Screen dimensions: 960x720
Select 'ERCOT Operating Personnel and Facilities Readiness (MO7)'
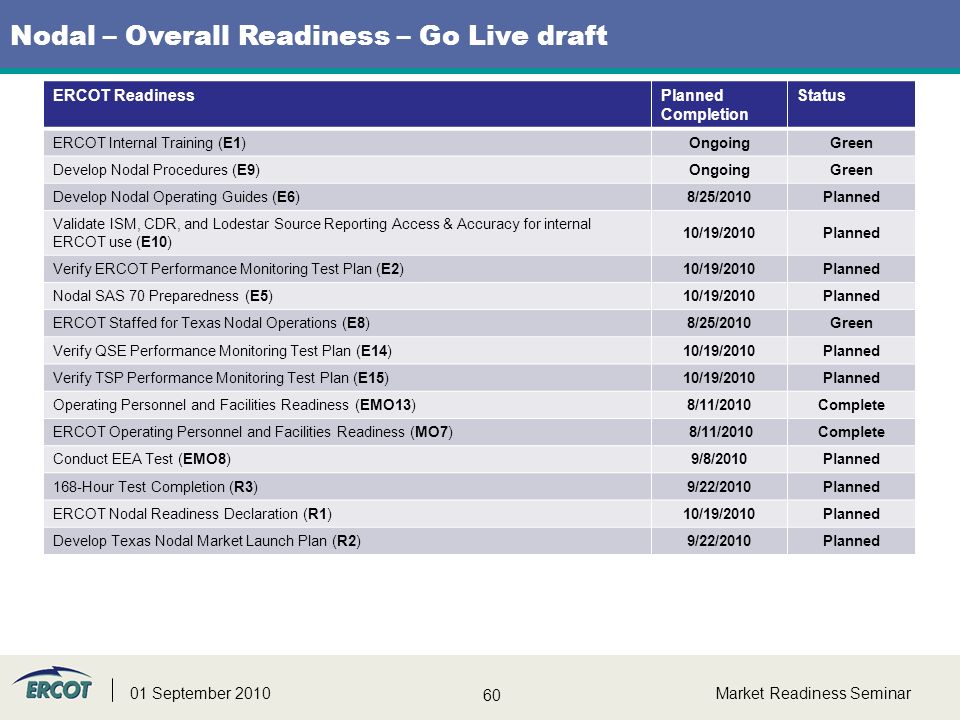[253, 432]
